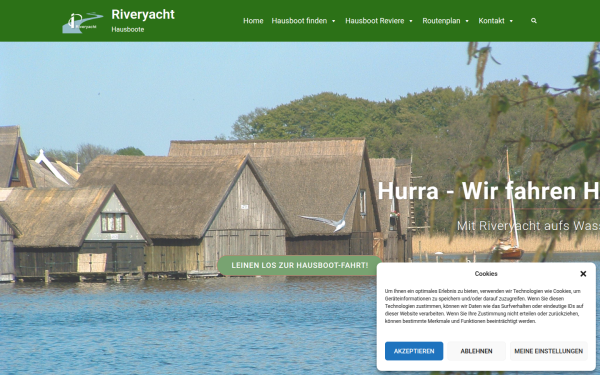Open the Hausboot Reviere menu item
The image size is (600, 375).
click(375, 21)
